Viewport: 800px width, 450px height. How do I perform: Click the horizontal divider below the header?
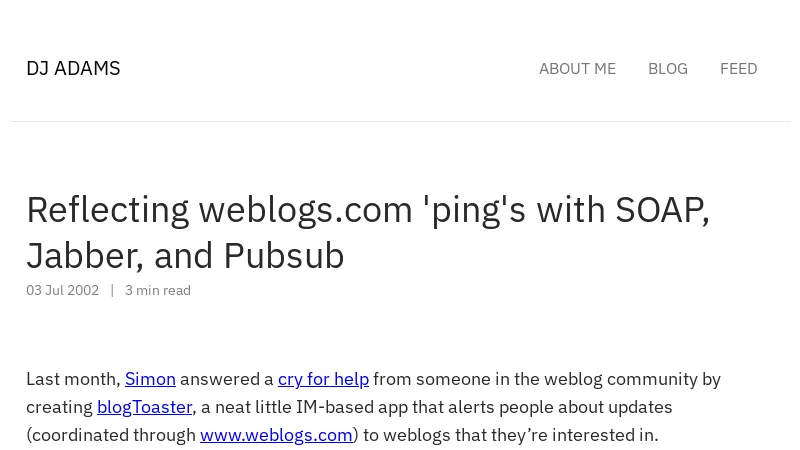pos(400,121)
